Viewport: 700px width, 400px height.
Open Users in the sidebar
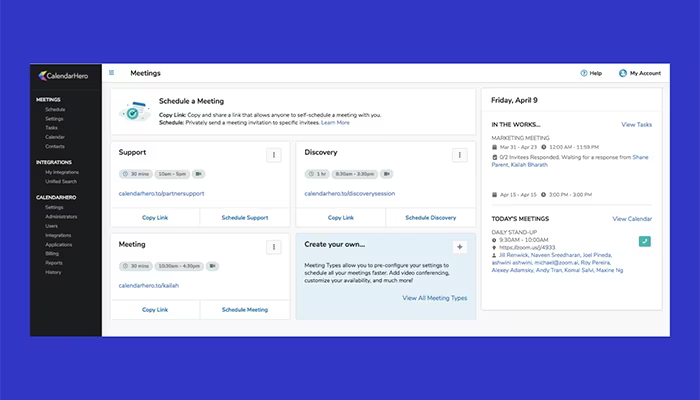[x=51, y=226]
